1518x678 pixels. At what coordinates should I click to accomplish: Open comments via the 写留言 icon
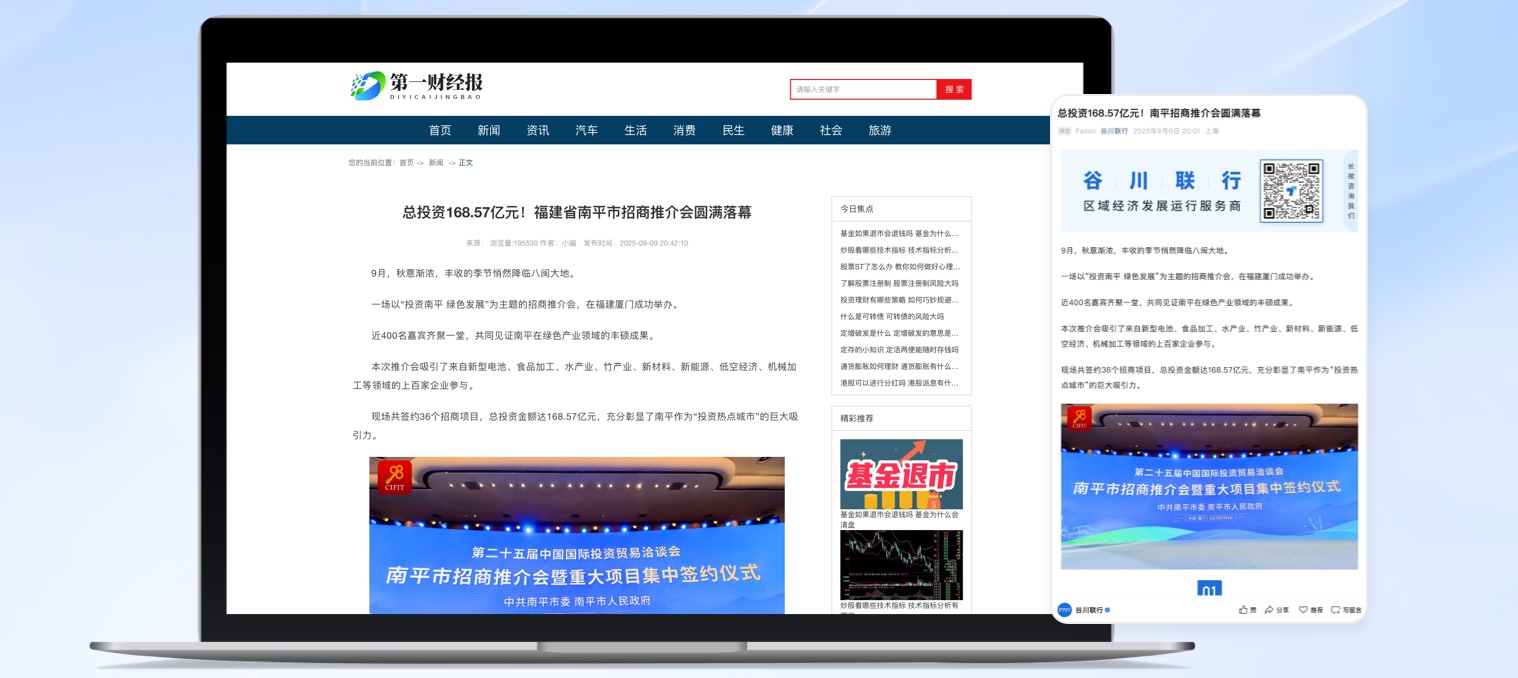click(x=1337, y=609)
